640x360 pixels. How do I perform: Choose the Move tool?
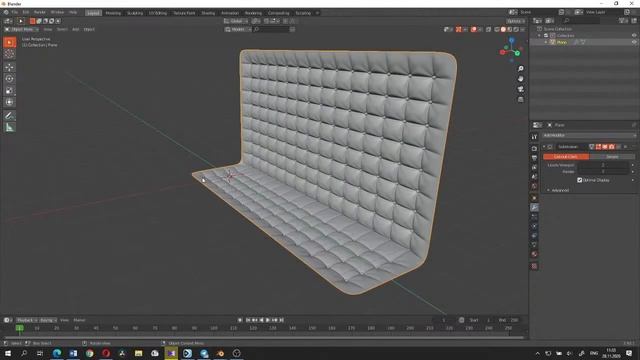[10, 67]
